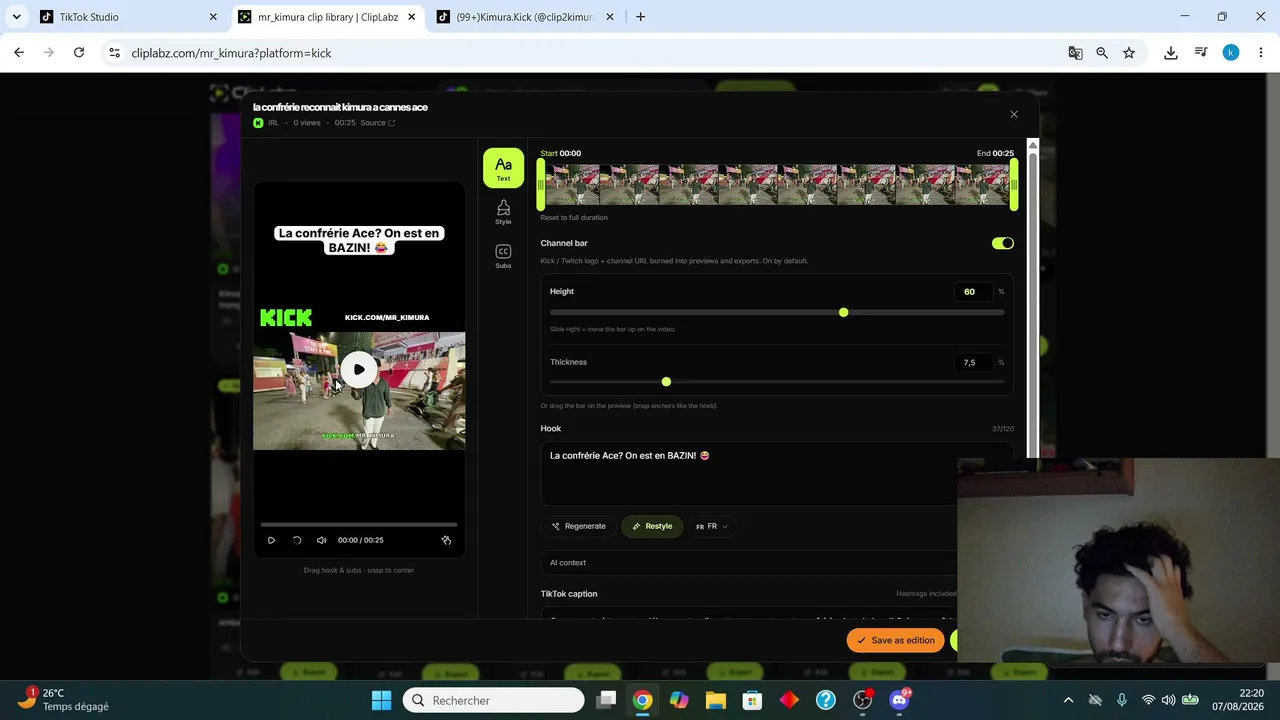This screenshot has width=1280, height=720.
Task: Click the timeline start trim handle
Action: pyautogui.click(x=541, y=184)
